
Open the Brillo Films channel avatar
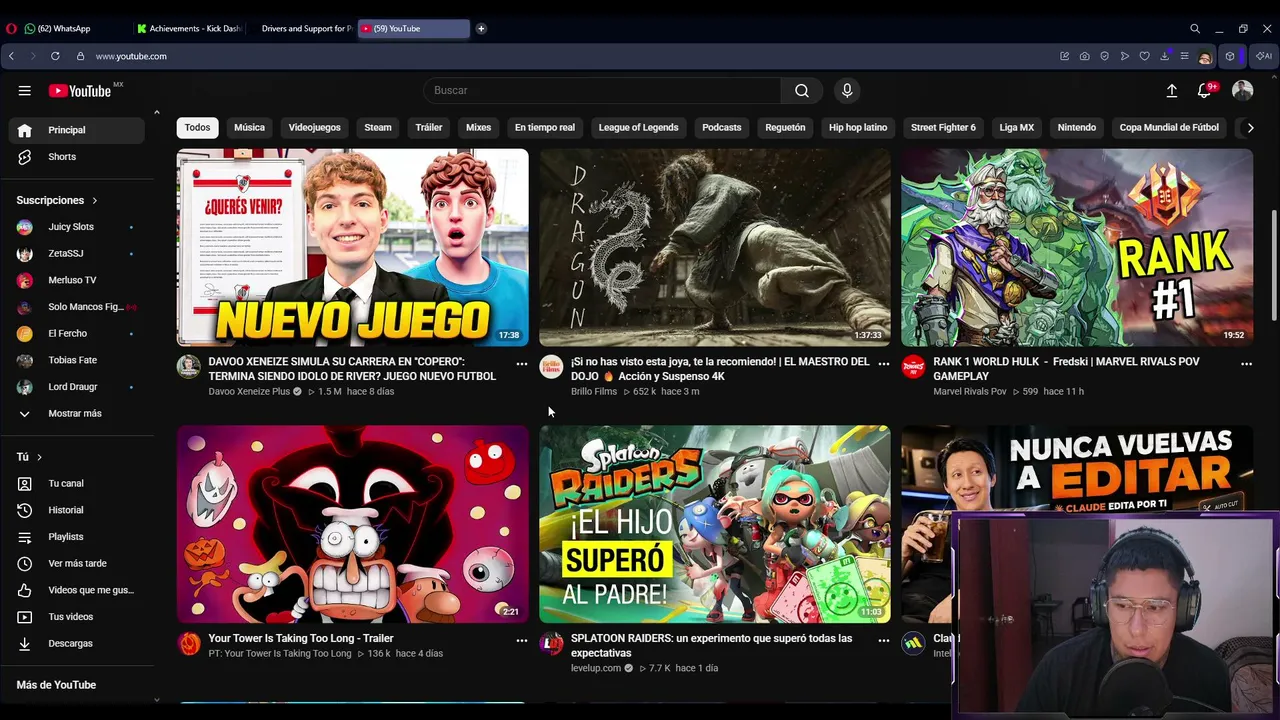point(552,367)
